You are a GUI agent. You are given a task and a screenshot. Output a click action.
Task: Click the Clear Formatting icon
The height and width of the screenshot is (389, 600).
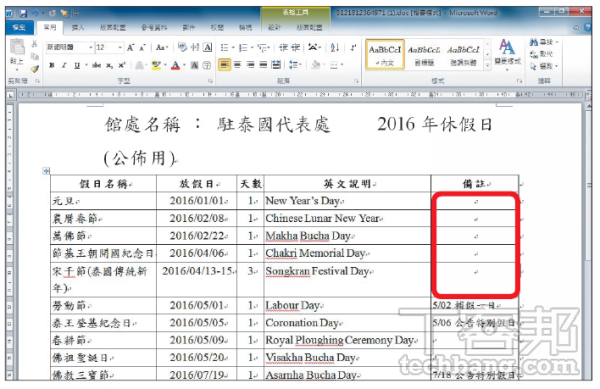(183, 47)
